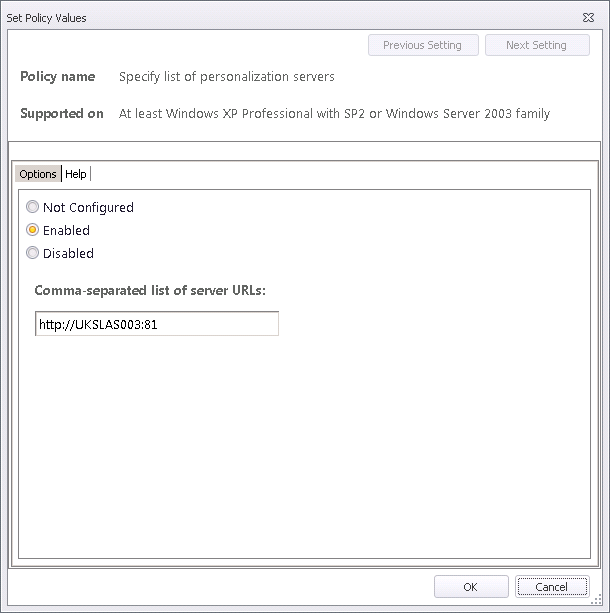Click the 'Specify list of personalization servers' text
Image resolution: width=610 pixels, height=613 pixels.
[x=227, y=77]
